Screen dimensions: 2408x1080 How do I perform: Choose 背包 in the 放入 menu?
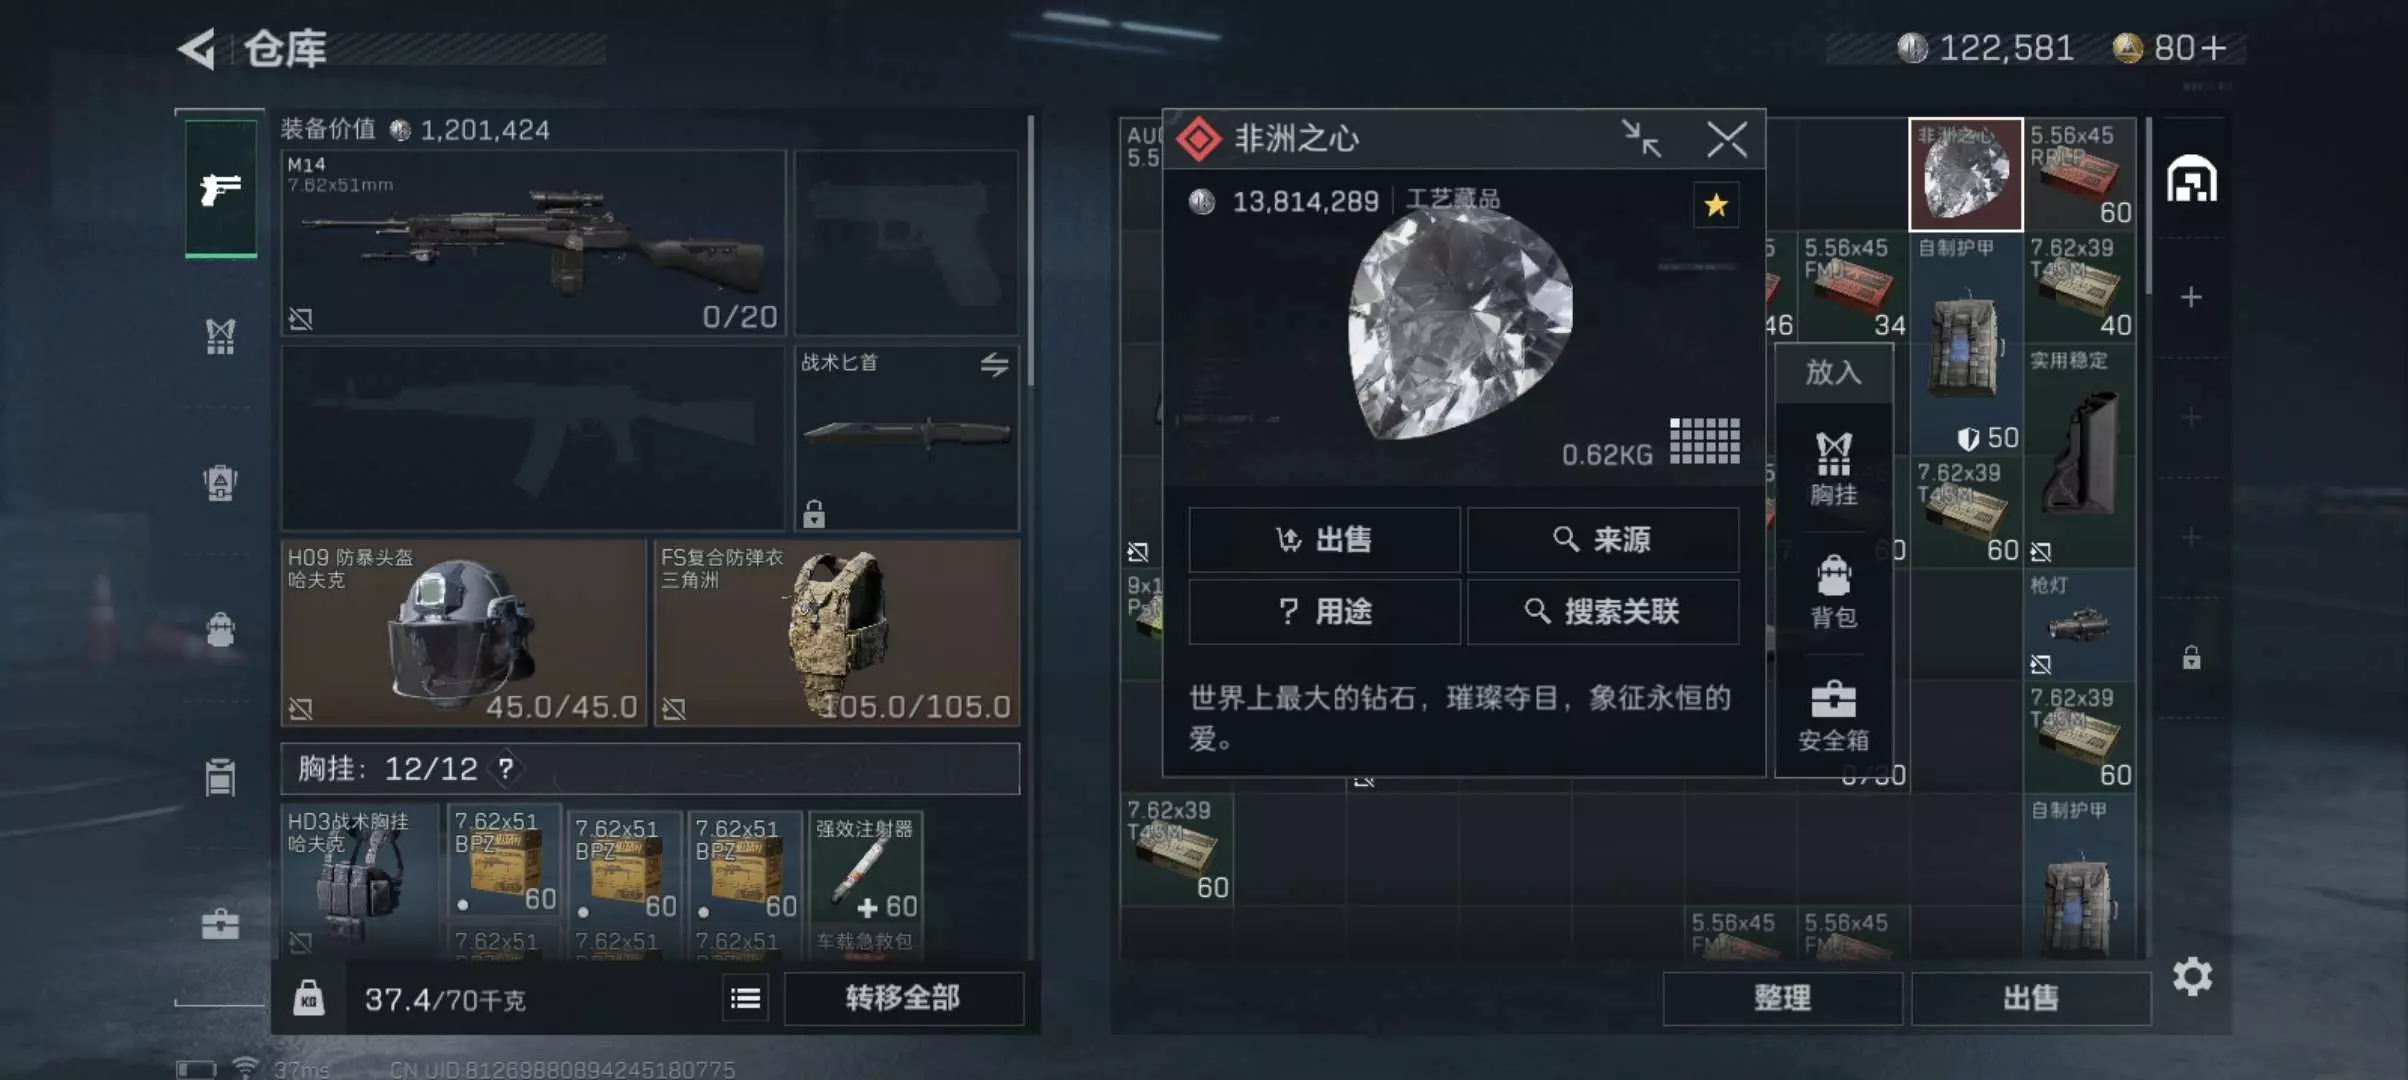tap(1834, 592)
